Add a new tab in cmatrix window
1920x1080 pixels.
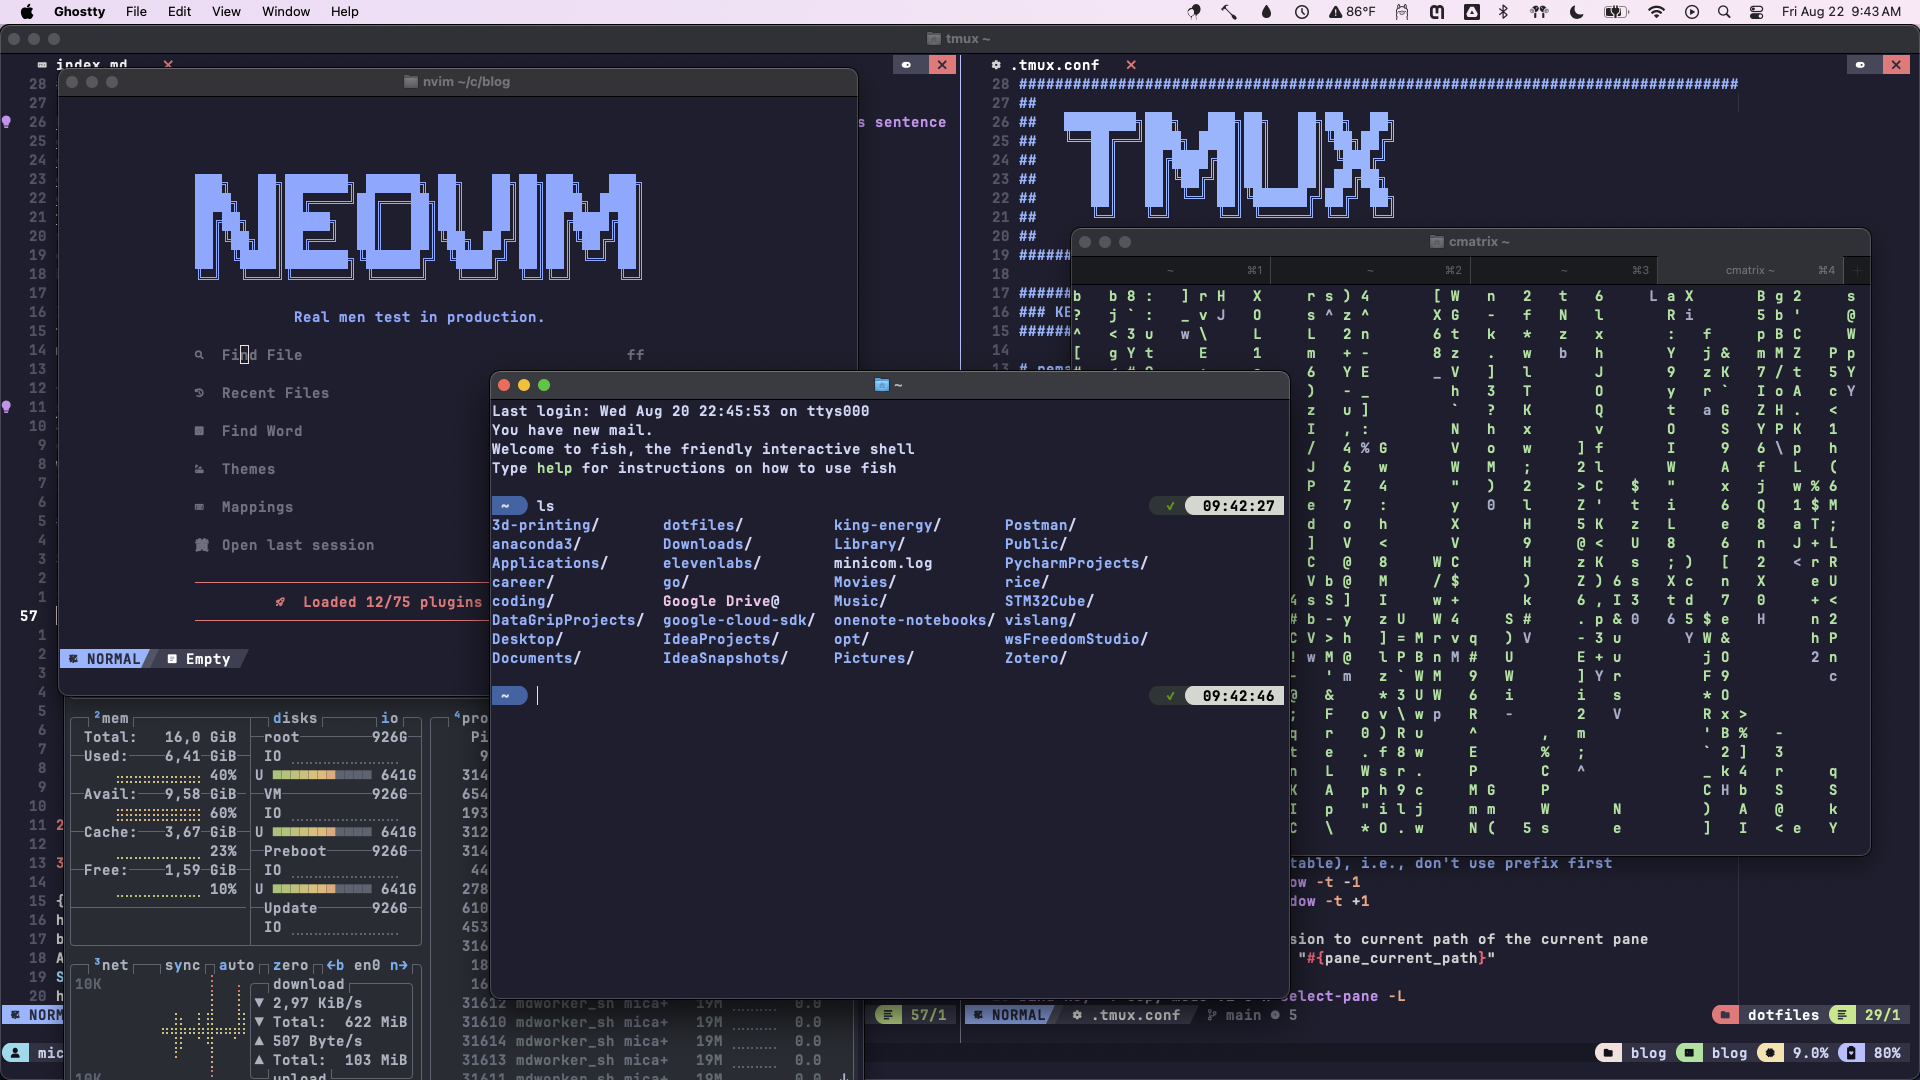click(x=1857, y=270)
